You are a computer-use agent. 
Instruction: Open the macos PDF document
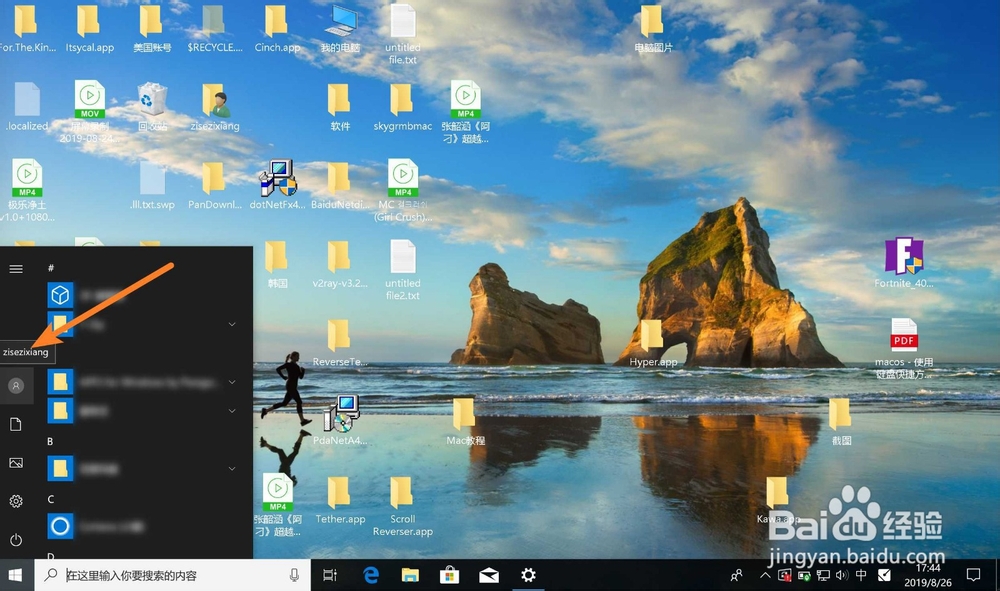903,335
